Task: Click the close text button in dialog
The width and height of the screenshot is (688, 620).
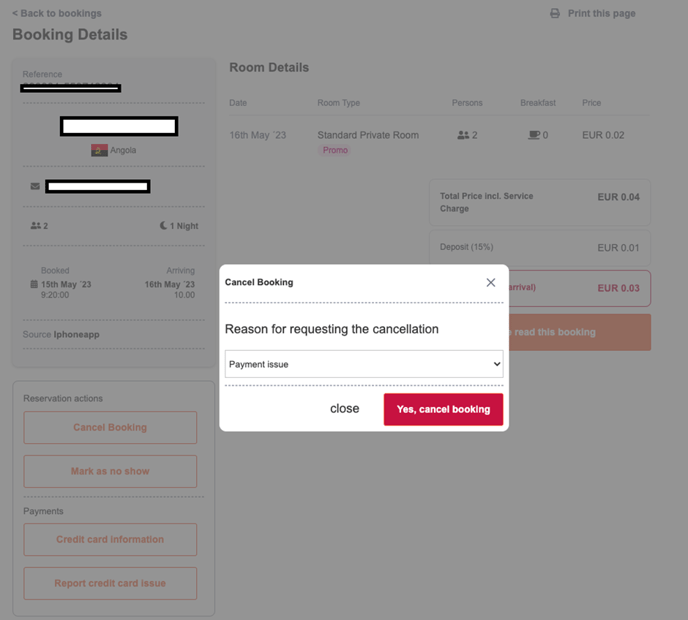Action: pyautogui.click(x=344, y=409)
